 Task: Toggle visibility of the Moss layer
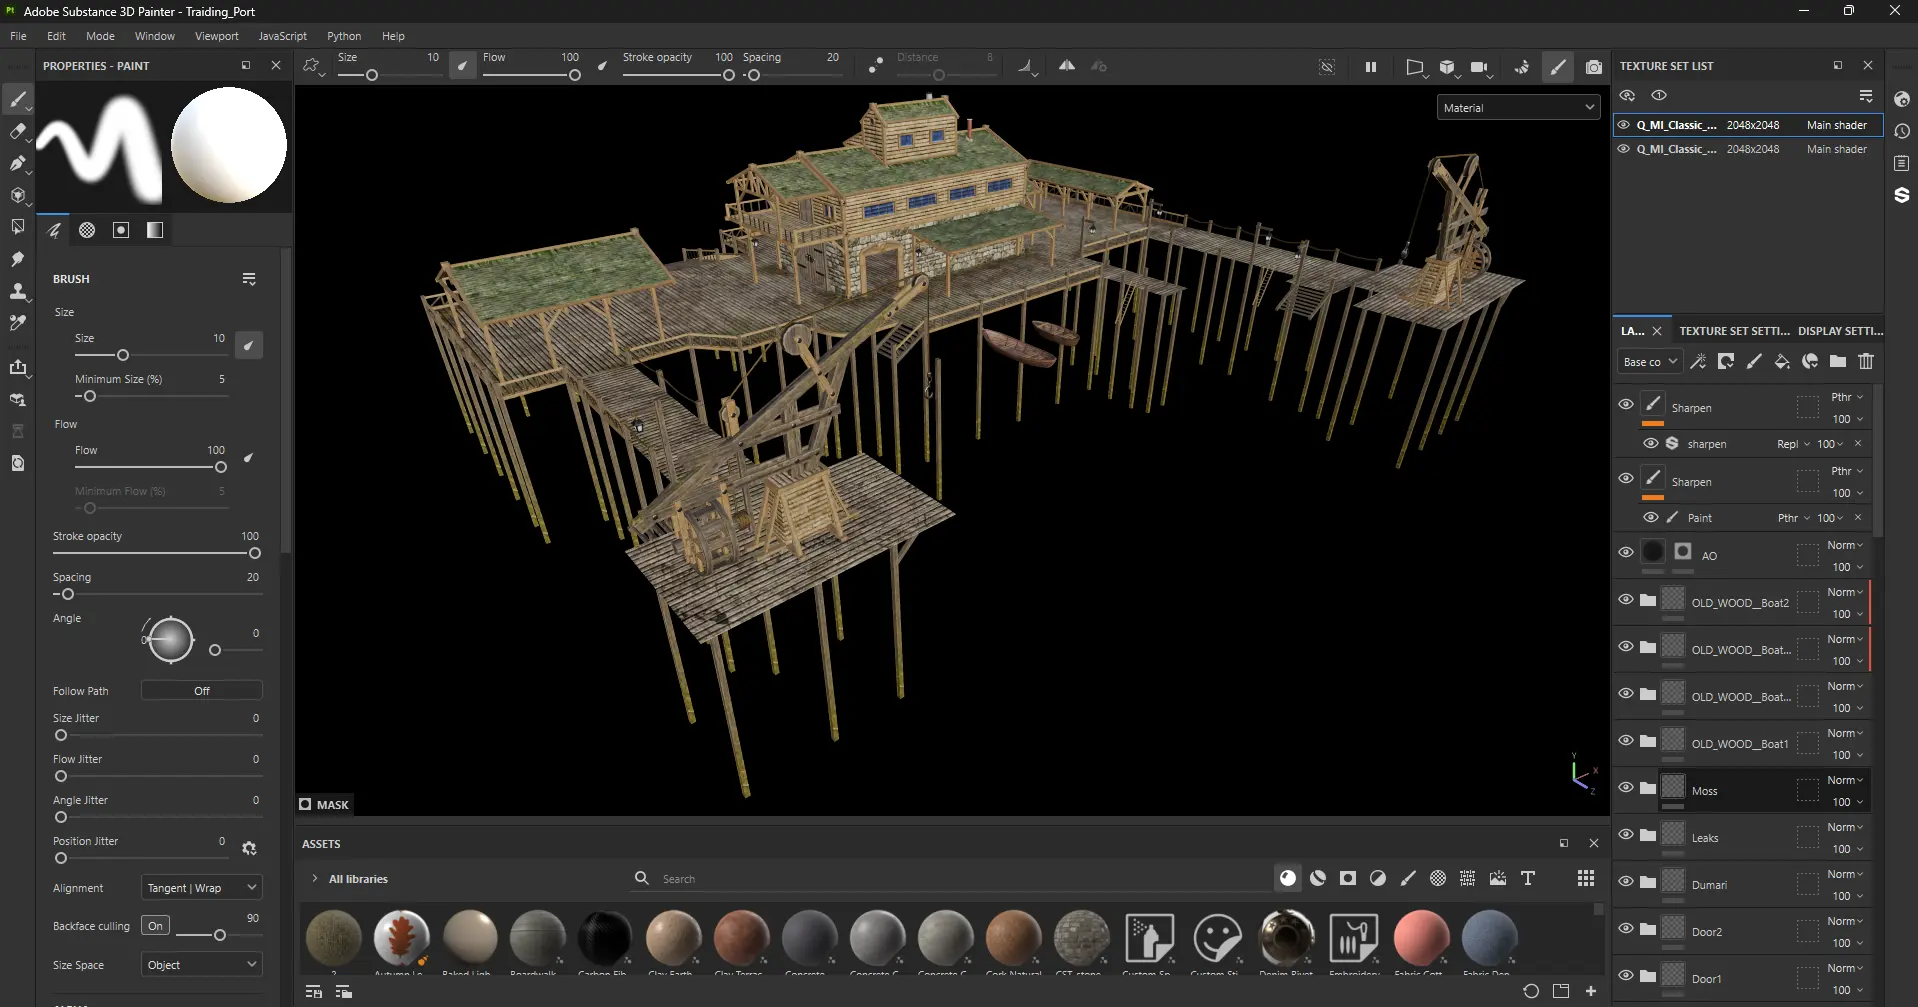coord(1626,788)
